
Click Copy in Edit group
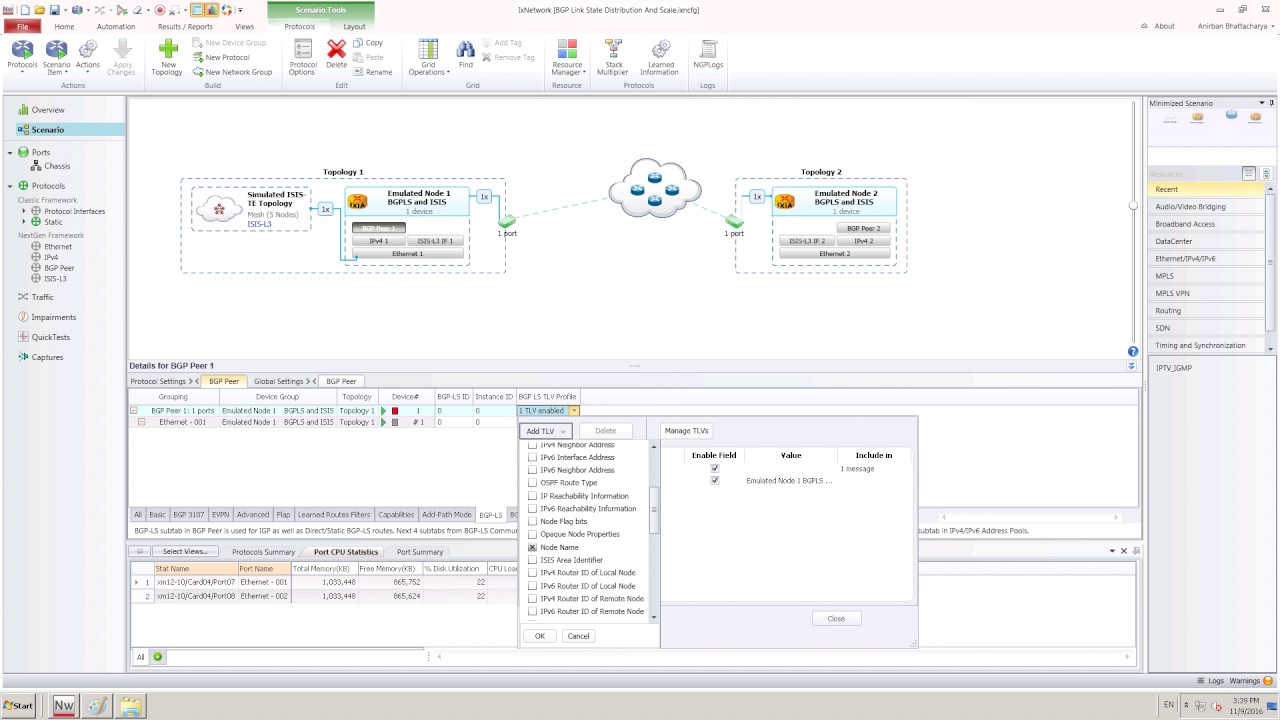tap(368, 43)
